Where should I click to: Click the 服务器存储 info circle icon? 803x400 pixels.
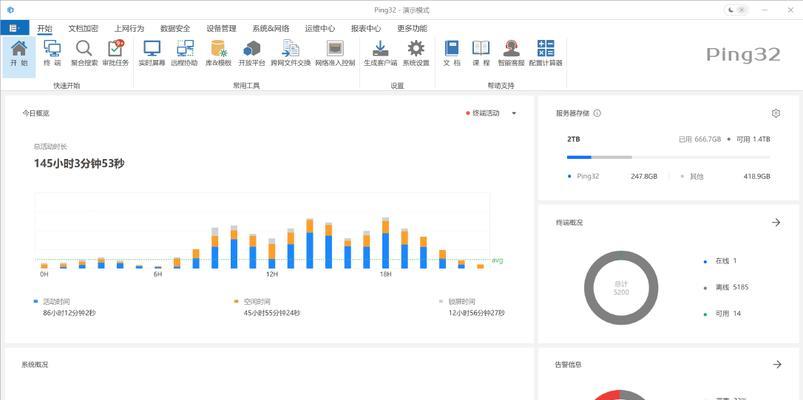pyautogui.click(x=597, y=113)
